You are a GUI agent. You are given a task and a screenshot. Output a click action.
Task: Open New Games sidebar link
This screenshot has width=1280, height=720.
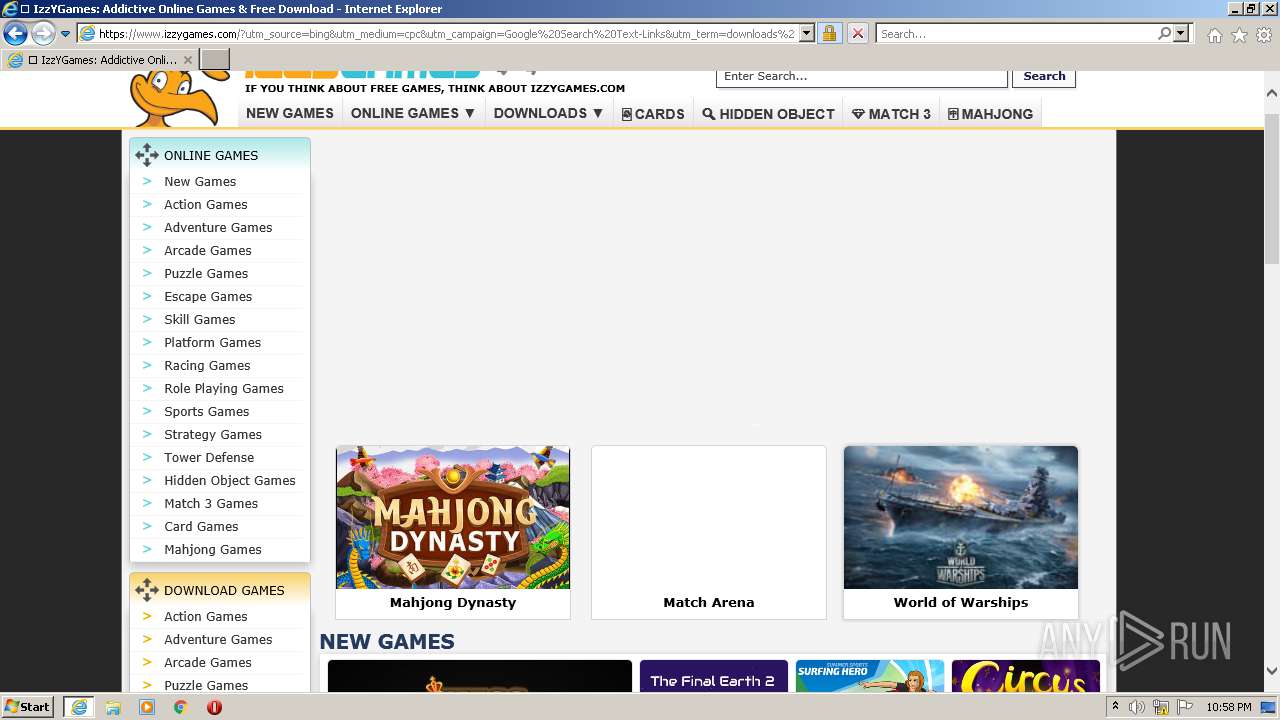click(x=200, y=181)
